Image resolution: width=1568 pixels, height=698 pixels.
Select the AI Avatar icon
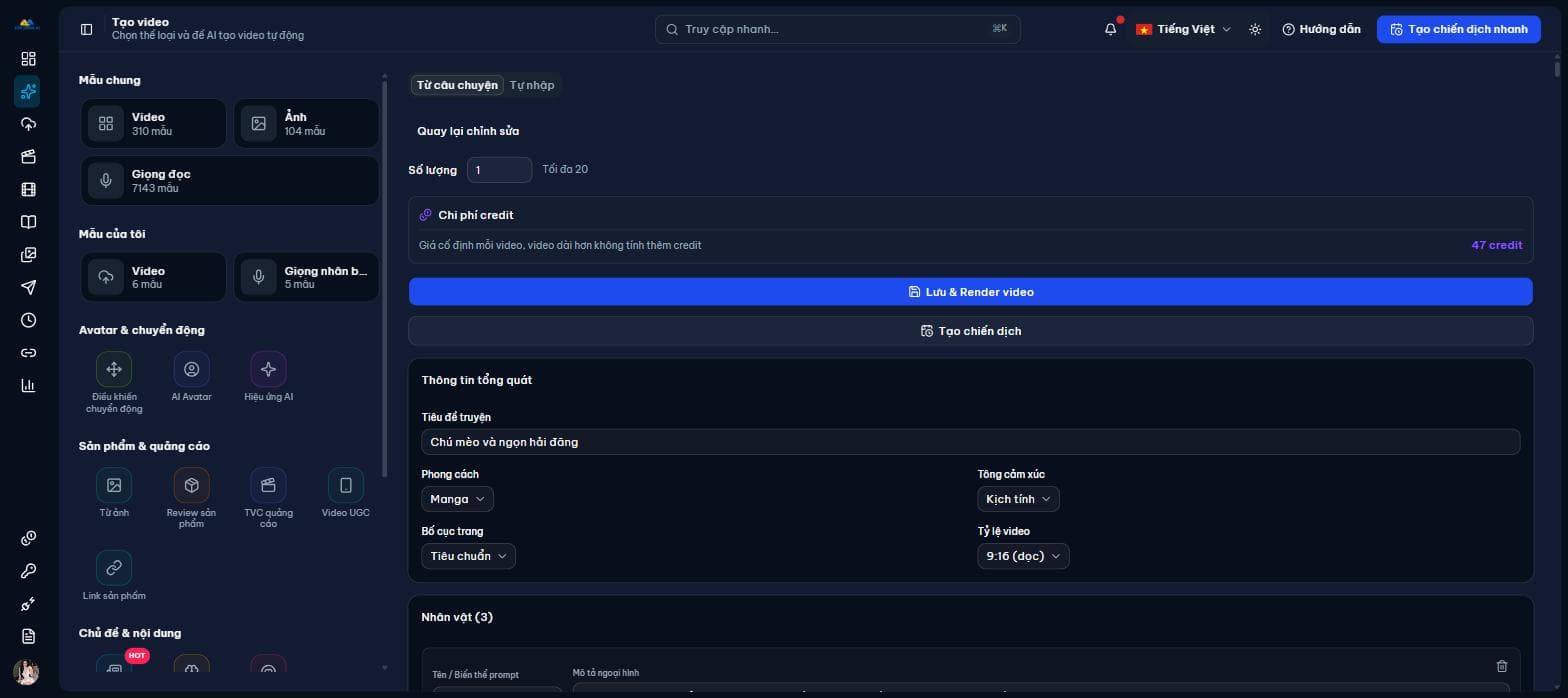191,369
